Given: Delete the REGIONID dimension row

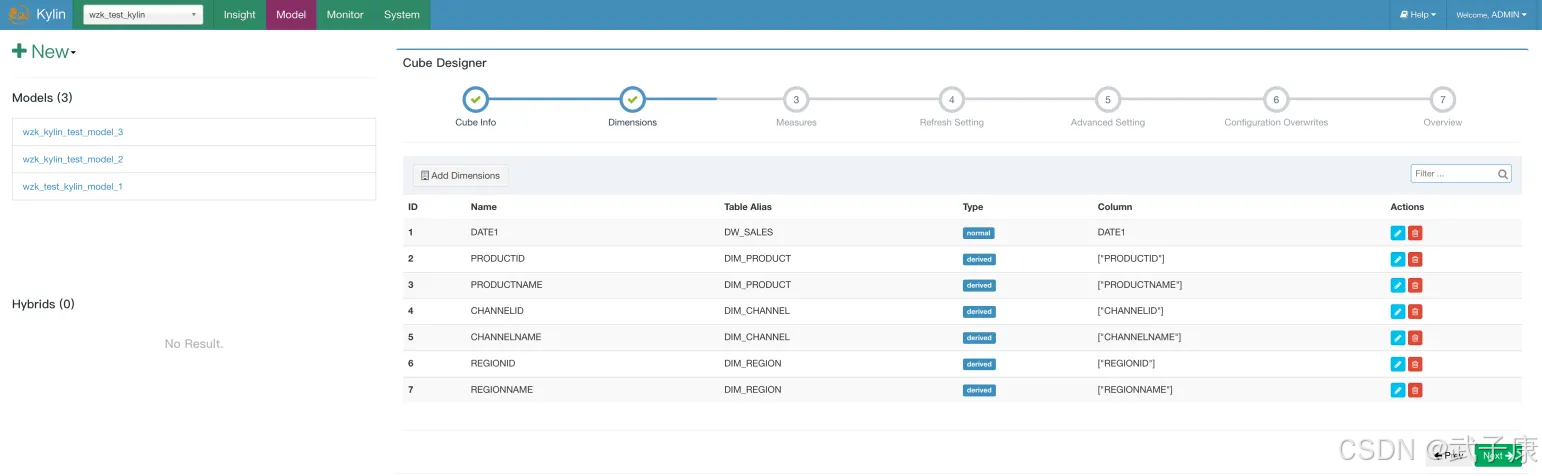Looking at the screenshot, I should pos(1415,364).
